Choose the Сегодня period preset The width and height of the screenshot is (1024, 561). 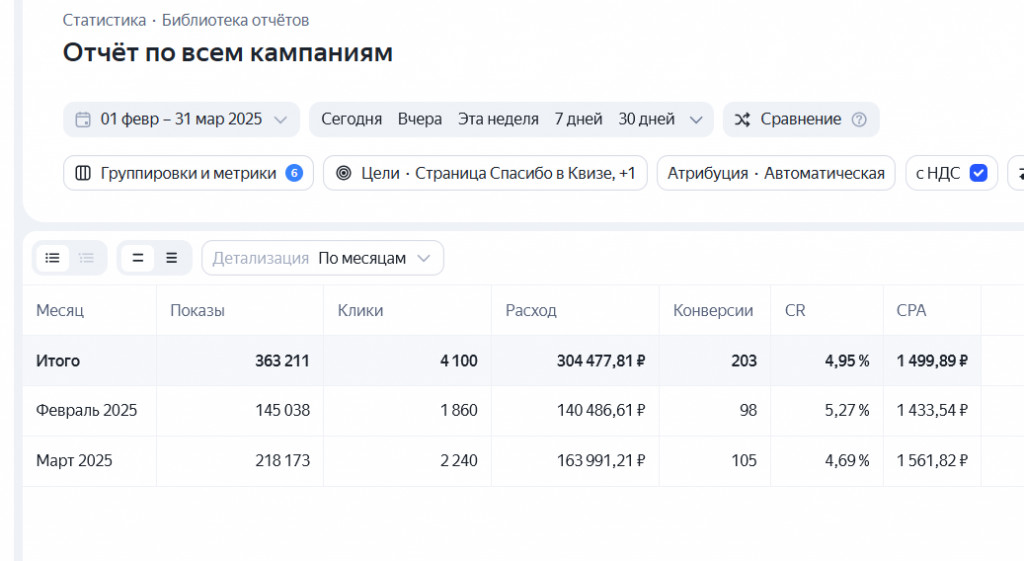click(351, 120)
